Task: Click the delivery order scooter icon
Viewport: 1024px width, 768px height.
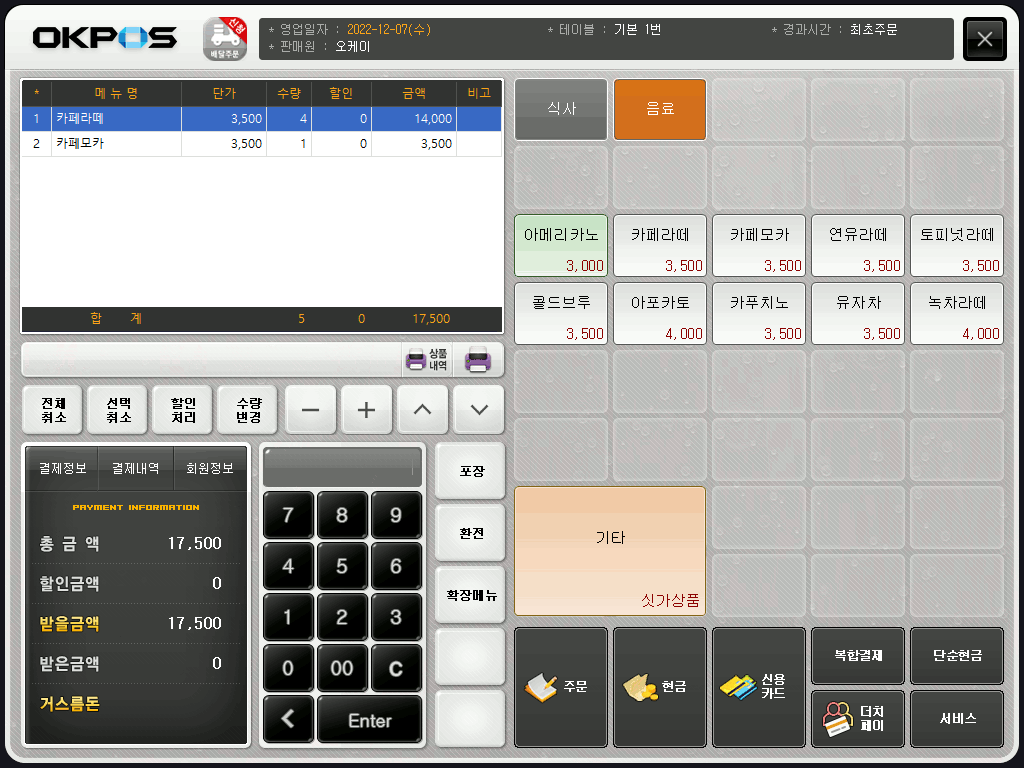Action: (x=225, y=39)
